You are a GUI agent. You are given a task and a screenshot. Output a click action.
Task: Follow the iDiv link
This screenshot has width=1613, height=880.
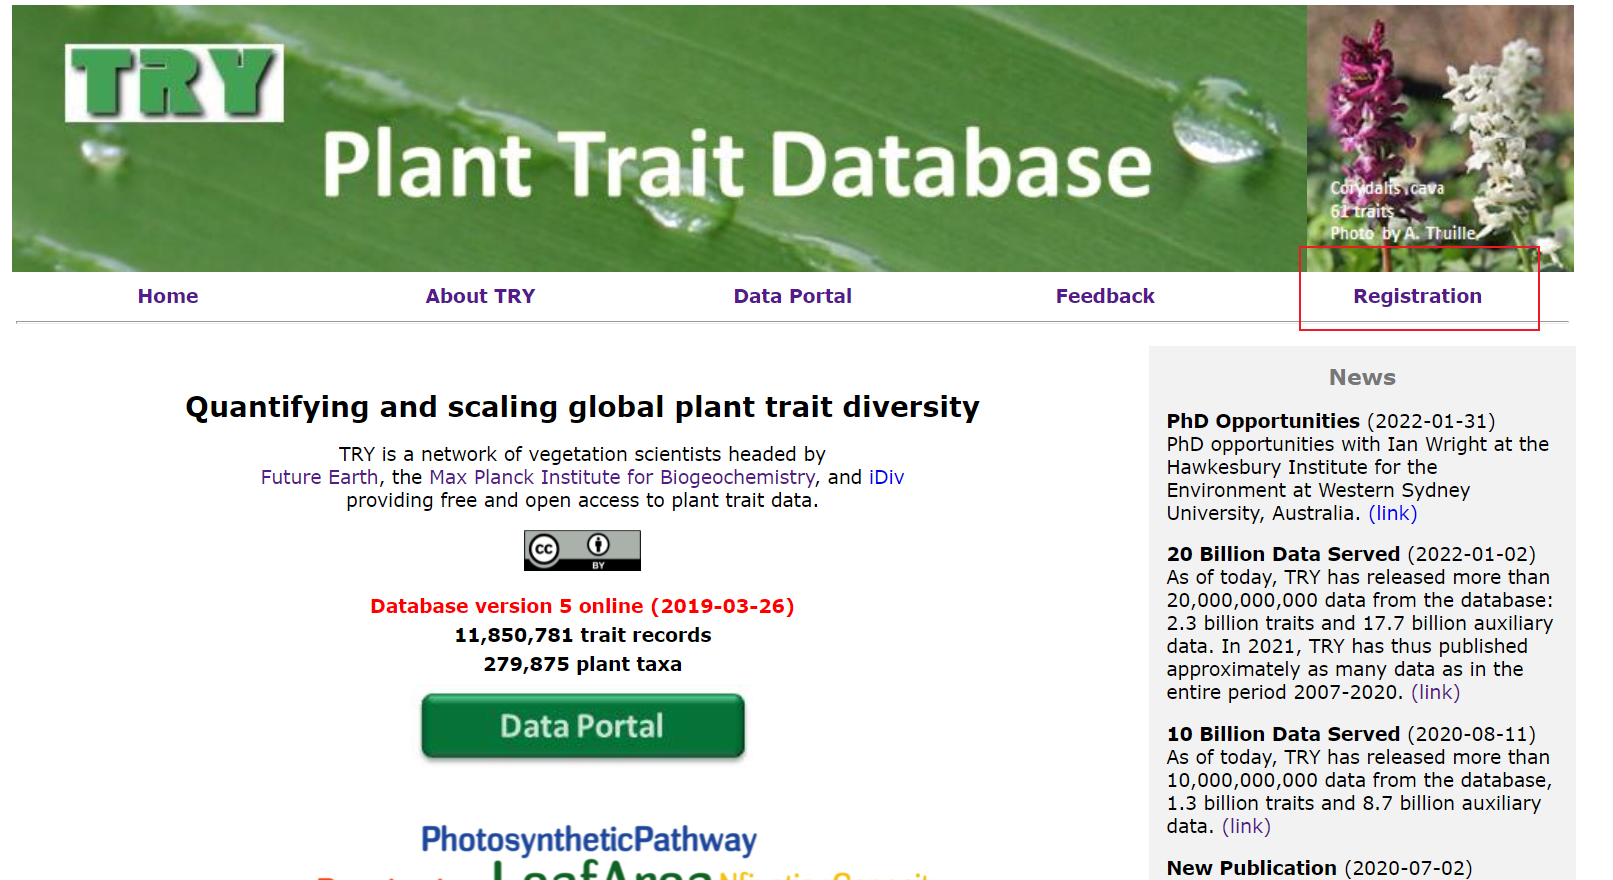point(886,477)
